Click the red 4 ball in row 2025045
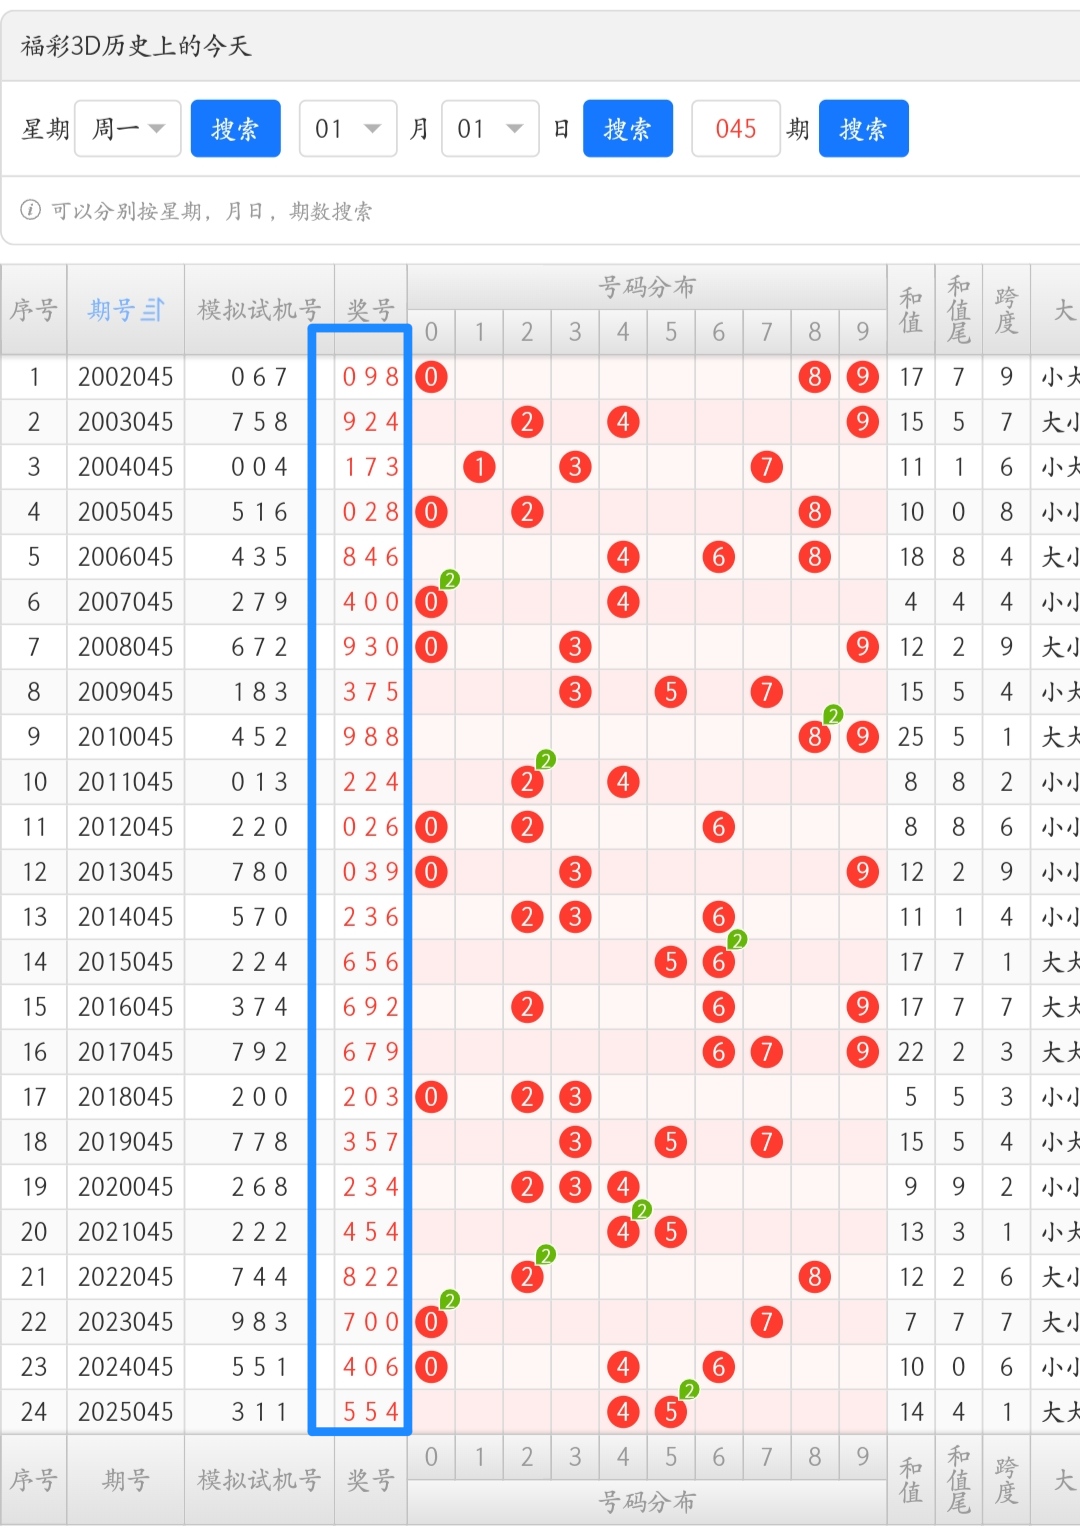This screenshot has height=1536, width=1080. [x=623, y=1412]
